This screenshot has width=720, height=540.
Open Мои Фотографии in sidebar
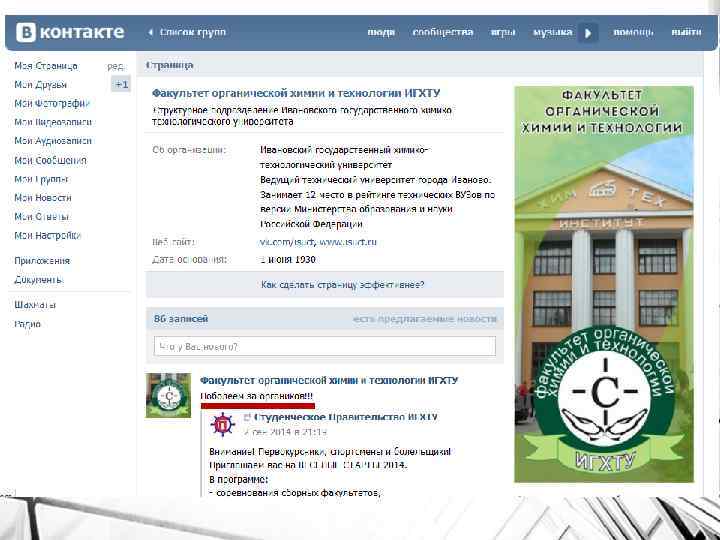52,103
